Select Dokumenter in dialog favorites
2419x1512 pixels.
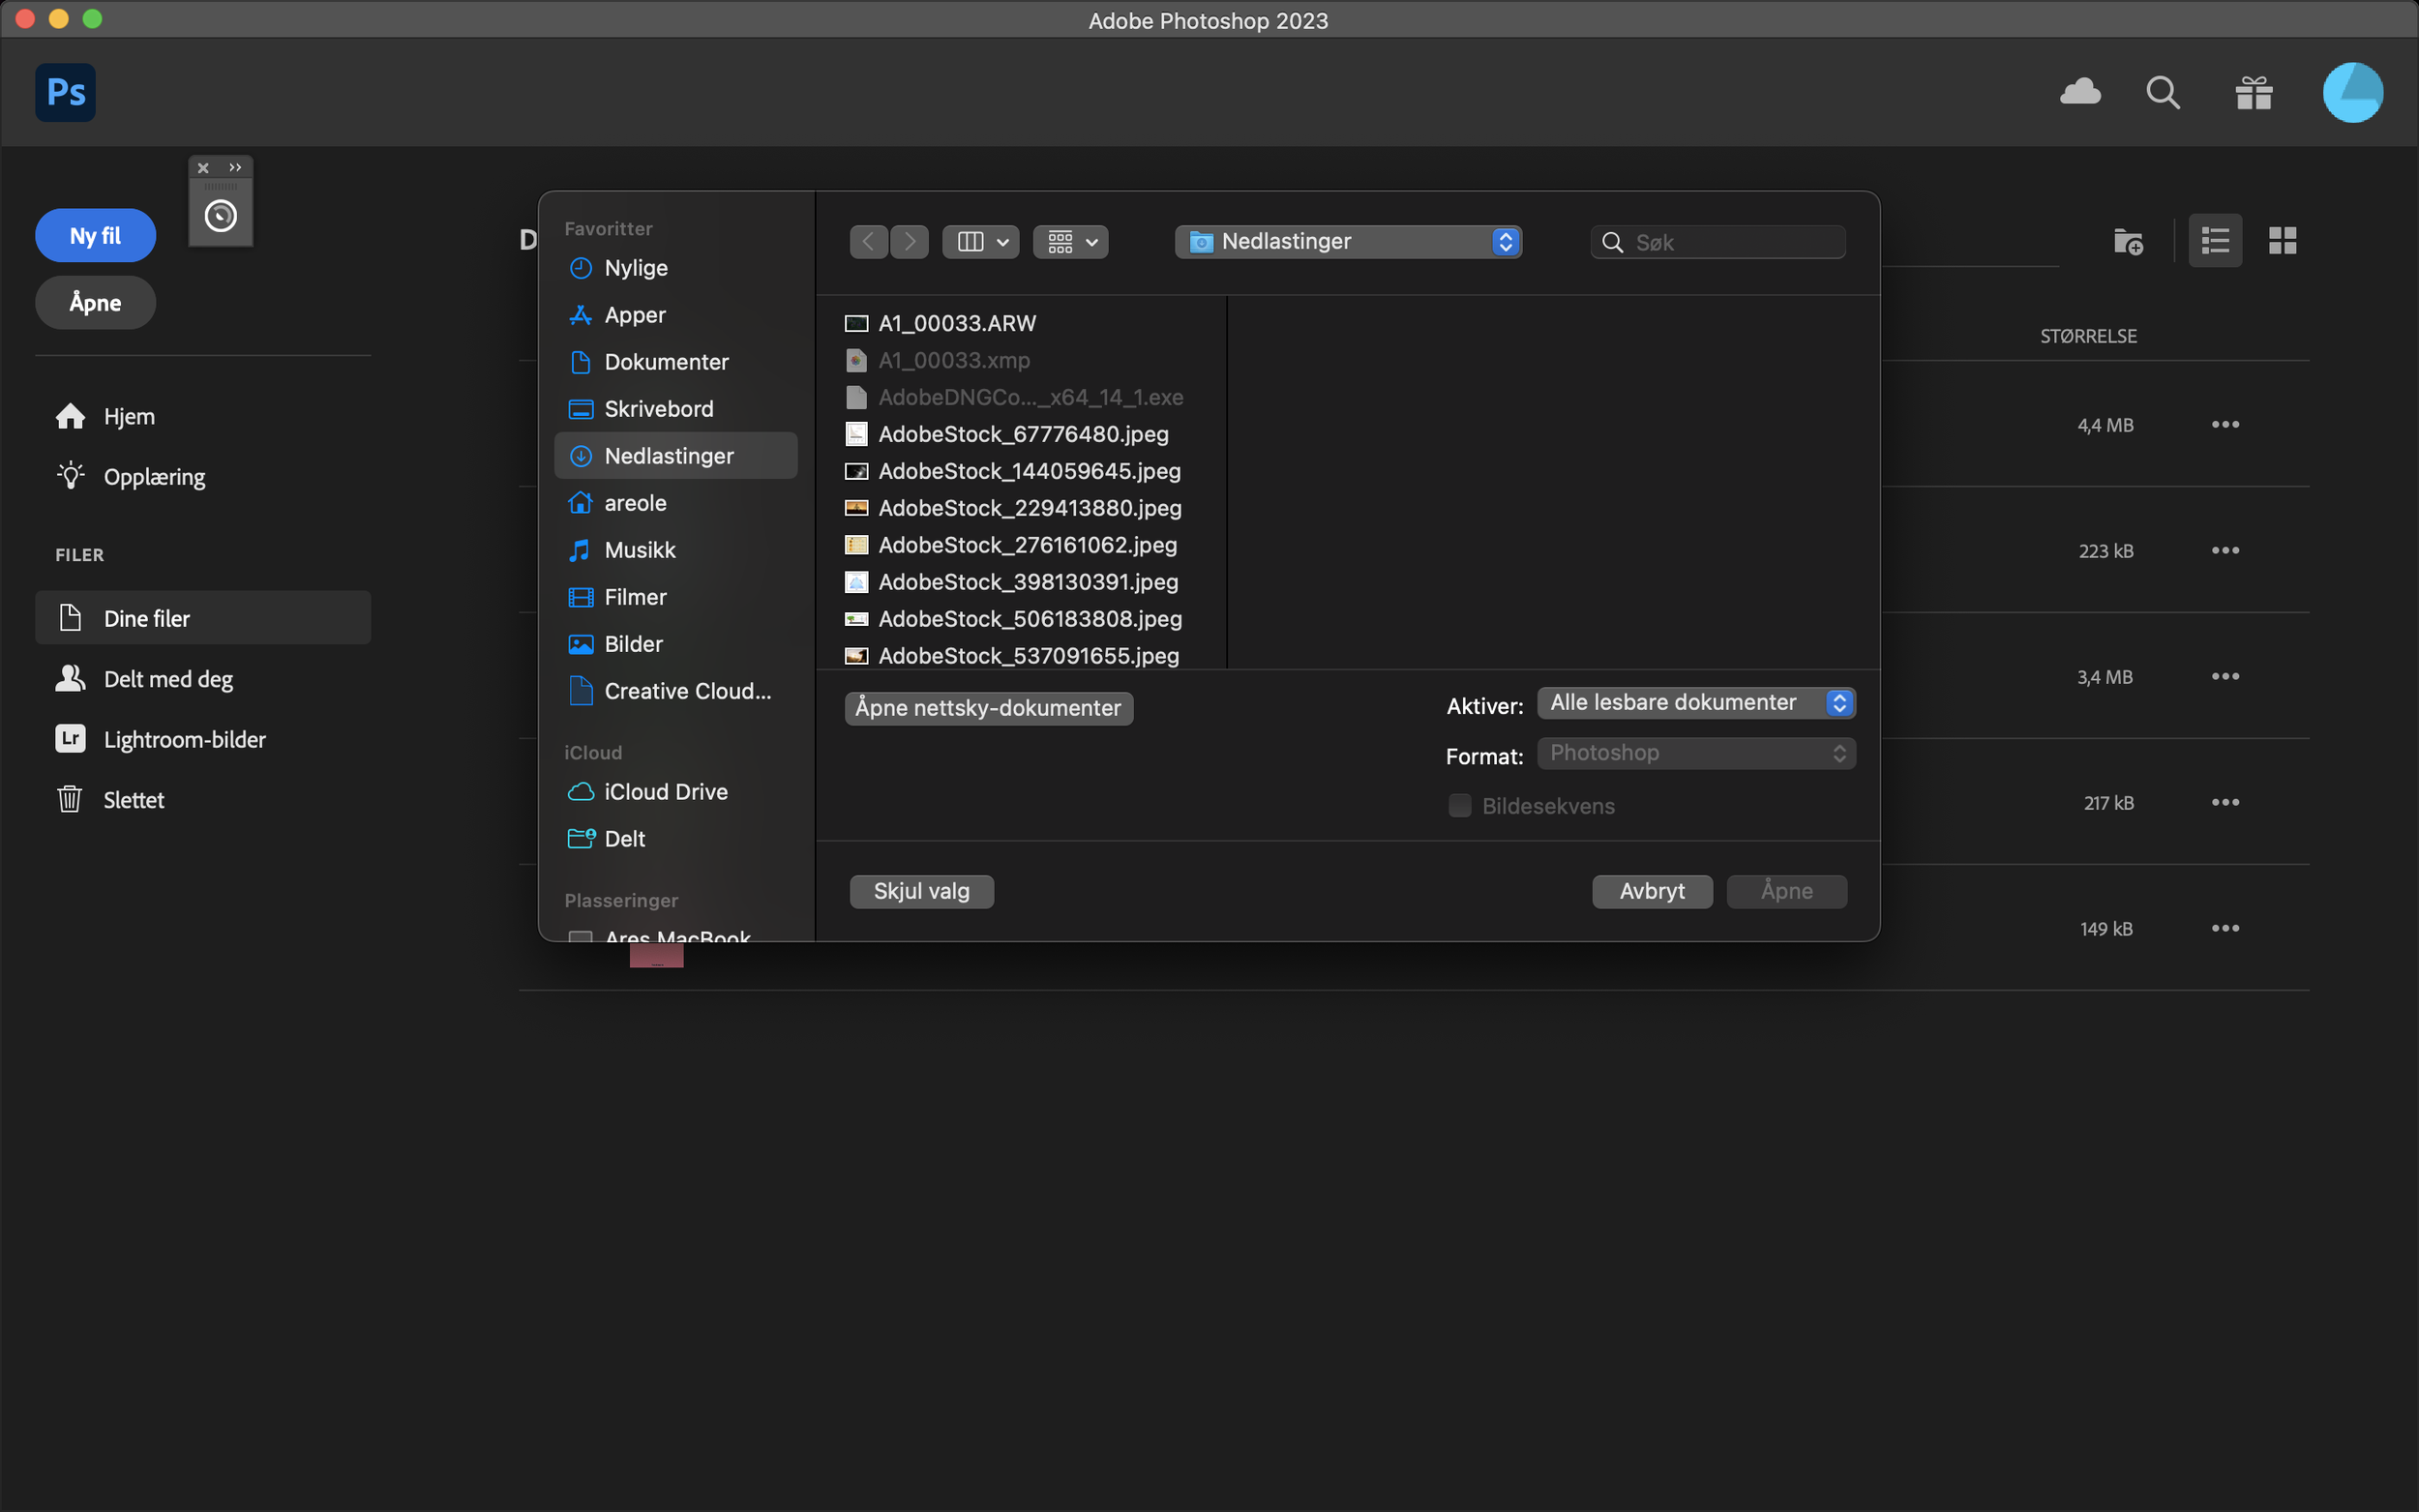point(675,362)
